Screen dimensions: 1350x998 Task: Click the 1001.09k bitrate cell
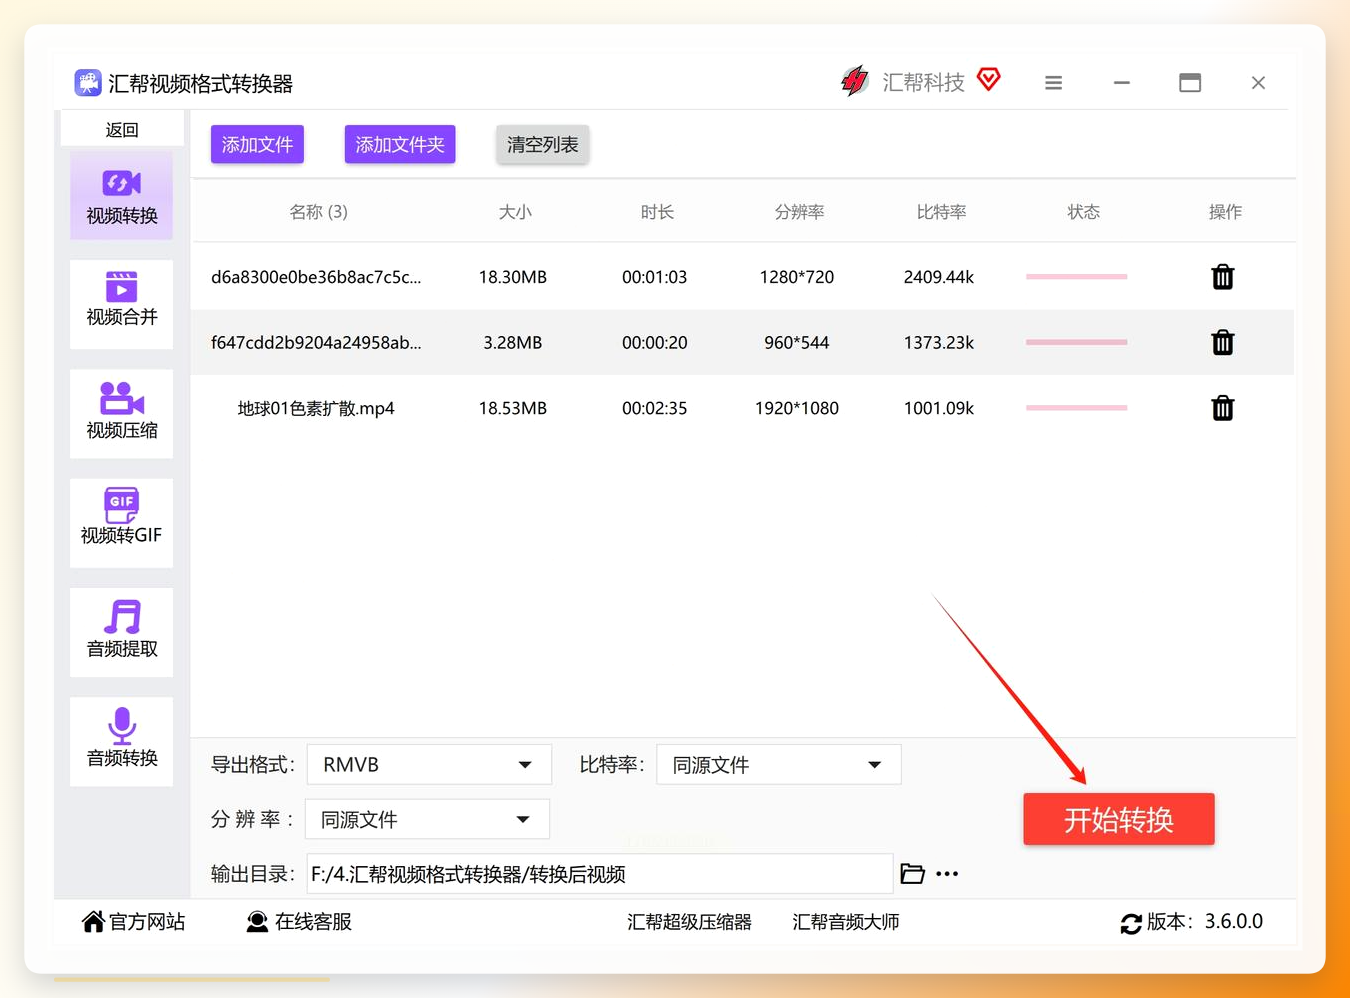(x=939, y=408)
